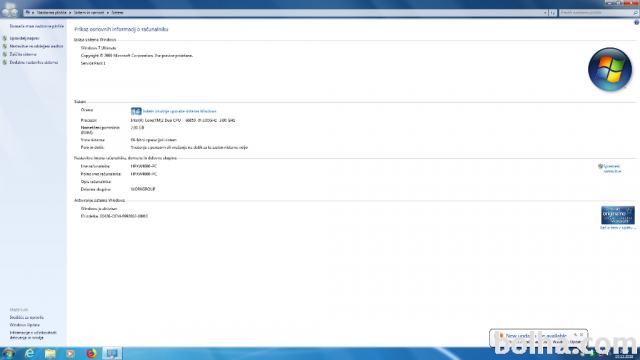Click the WORKGROUP value text
The height and width of the screenshot is (360, 640).
pos(143,189)
